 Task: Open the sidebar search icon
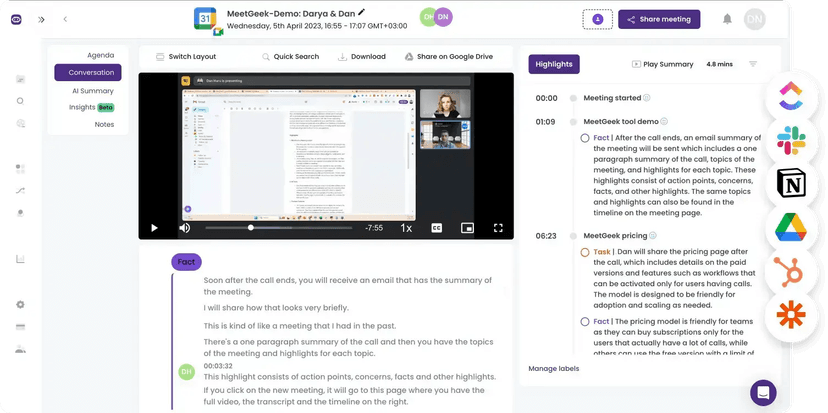click(x=20, y=101)
